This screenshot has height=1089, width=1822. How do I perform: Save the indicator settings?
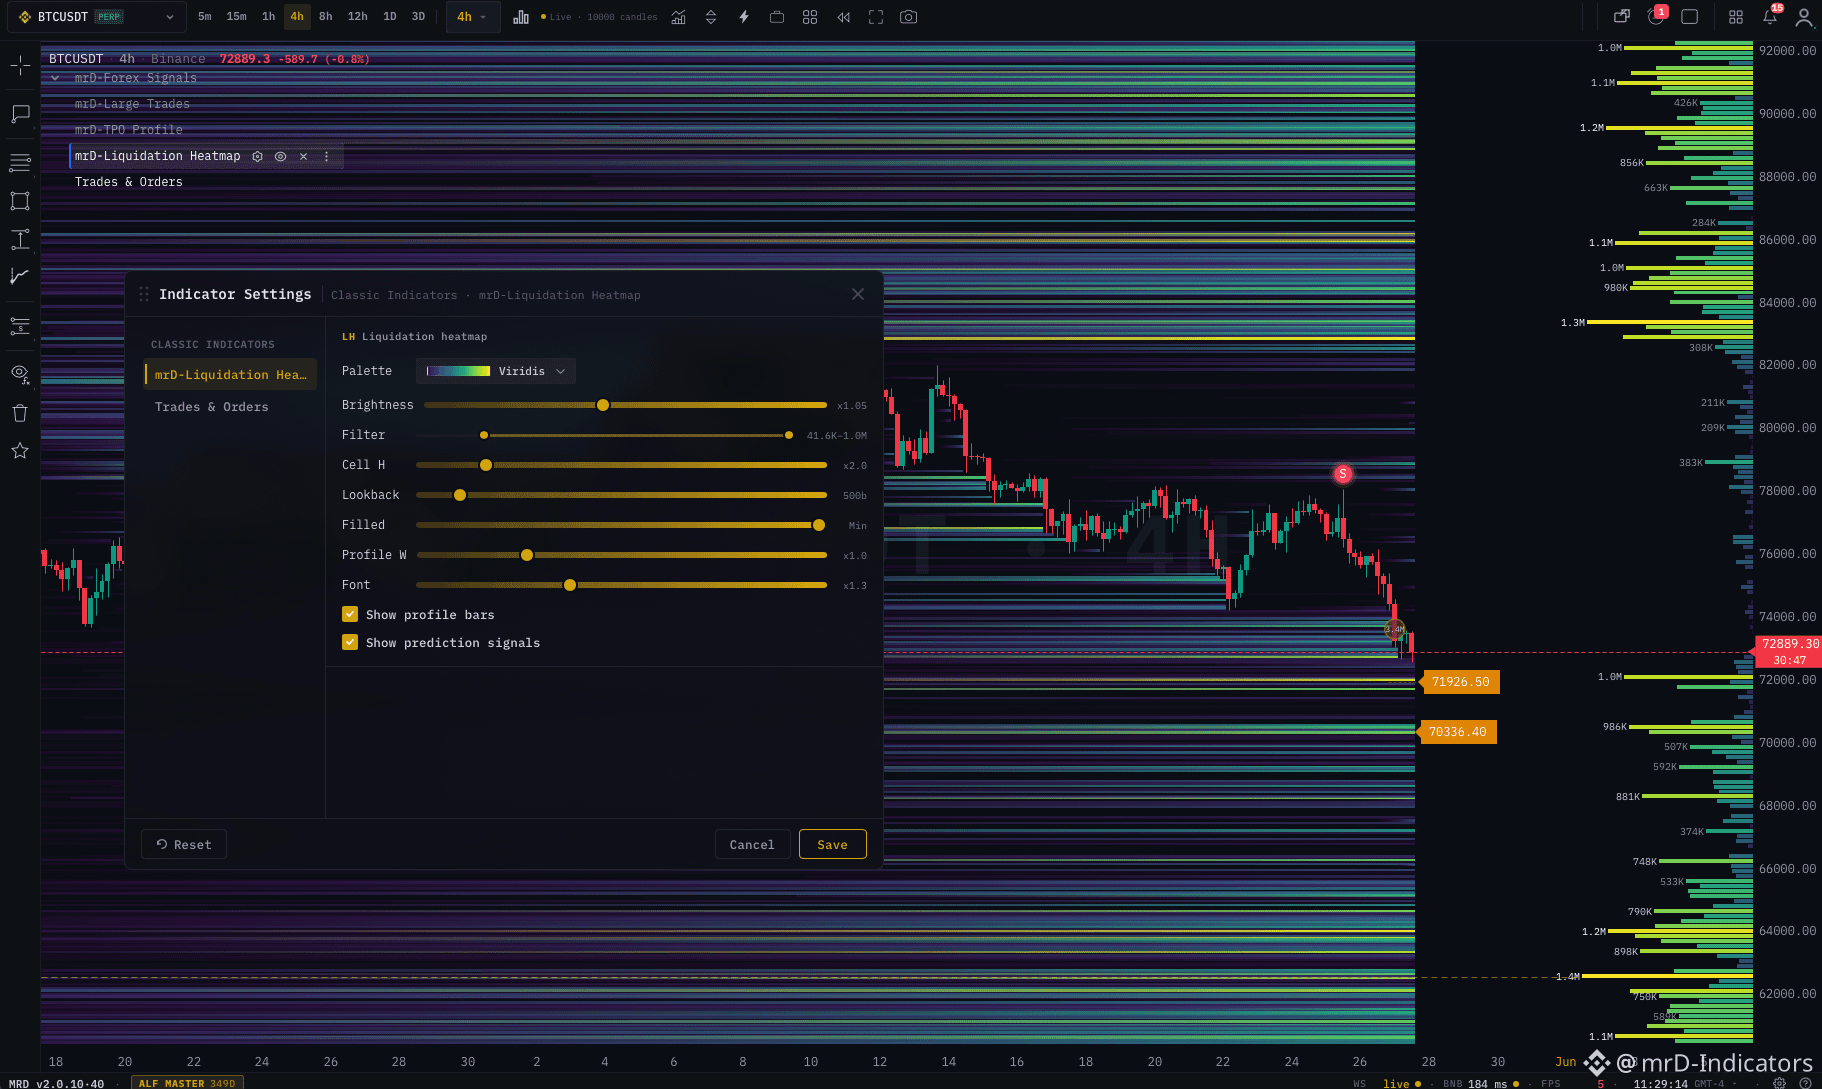(x=832, y=845)
